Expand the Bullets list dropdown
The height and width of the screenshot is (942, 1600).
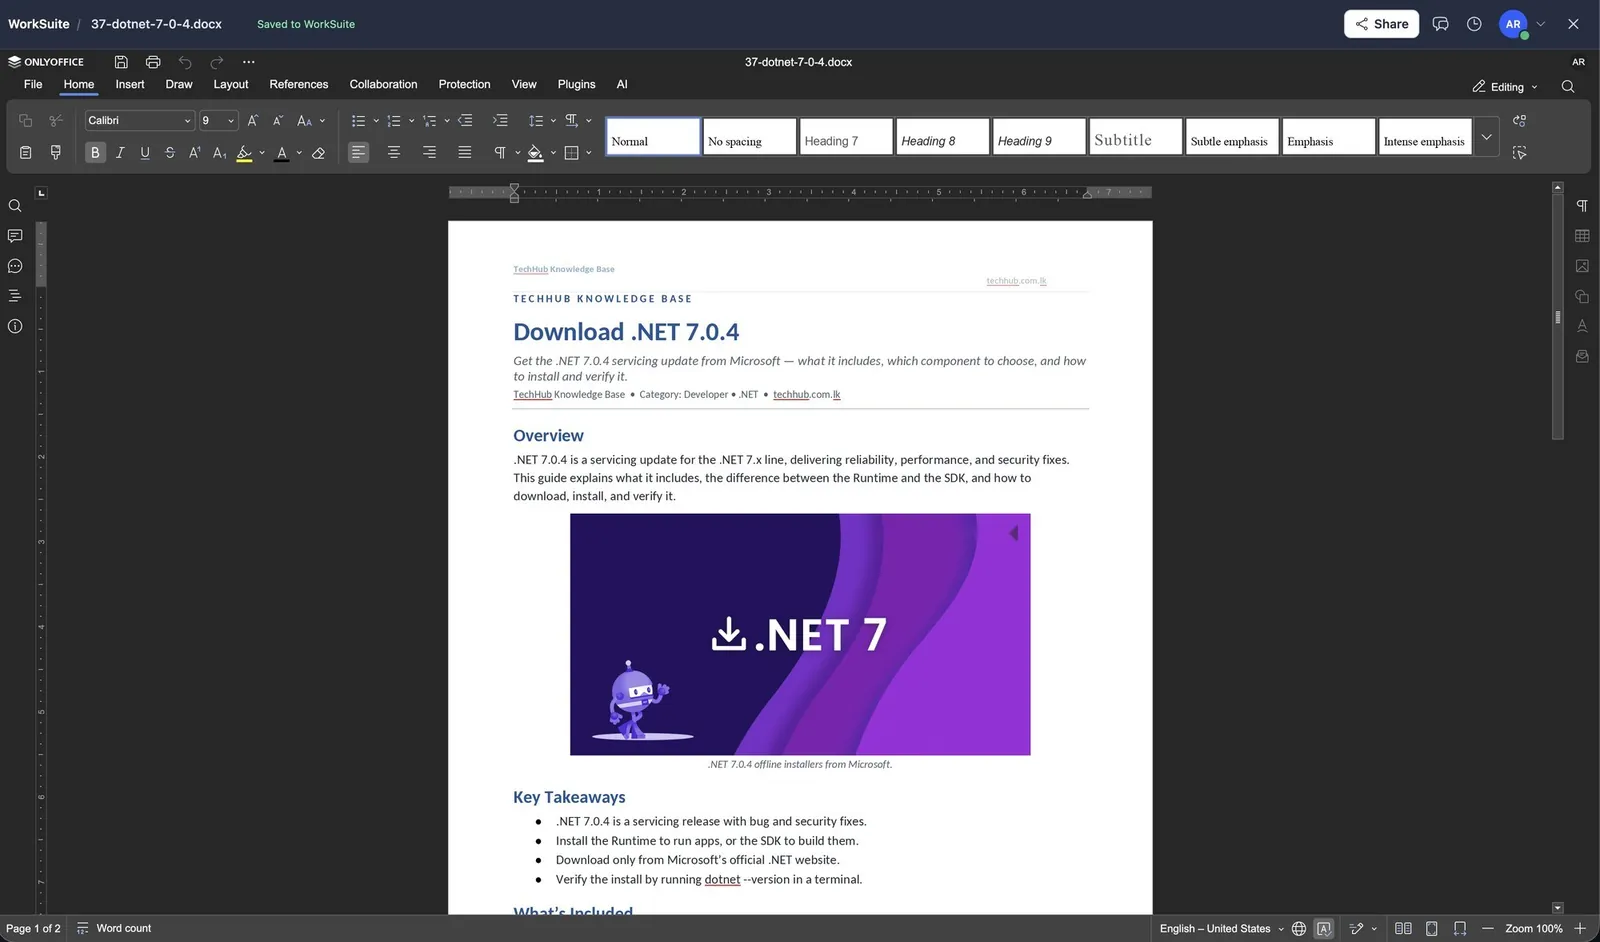tap(376, 121)
